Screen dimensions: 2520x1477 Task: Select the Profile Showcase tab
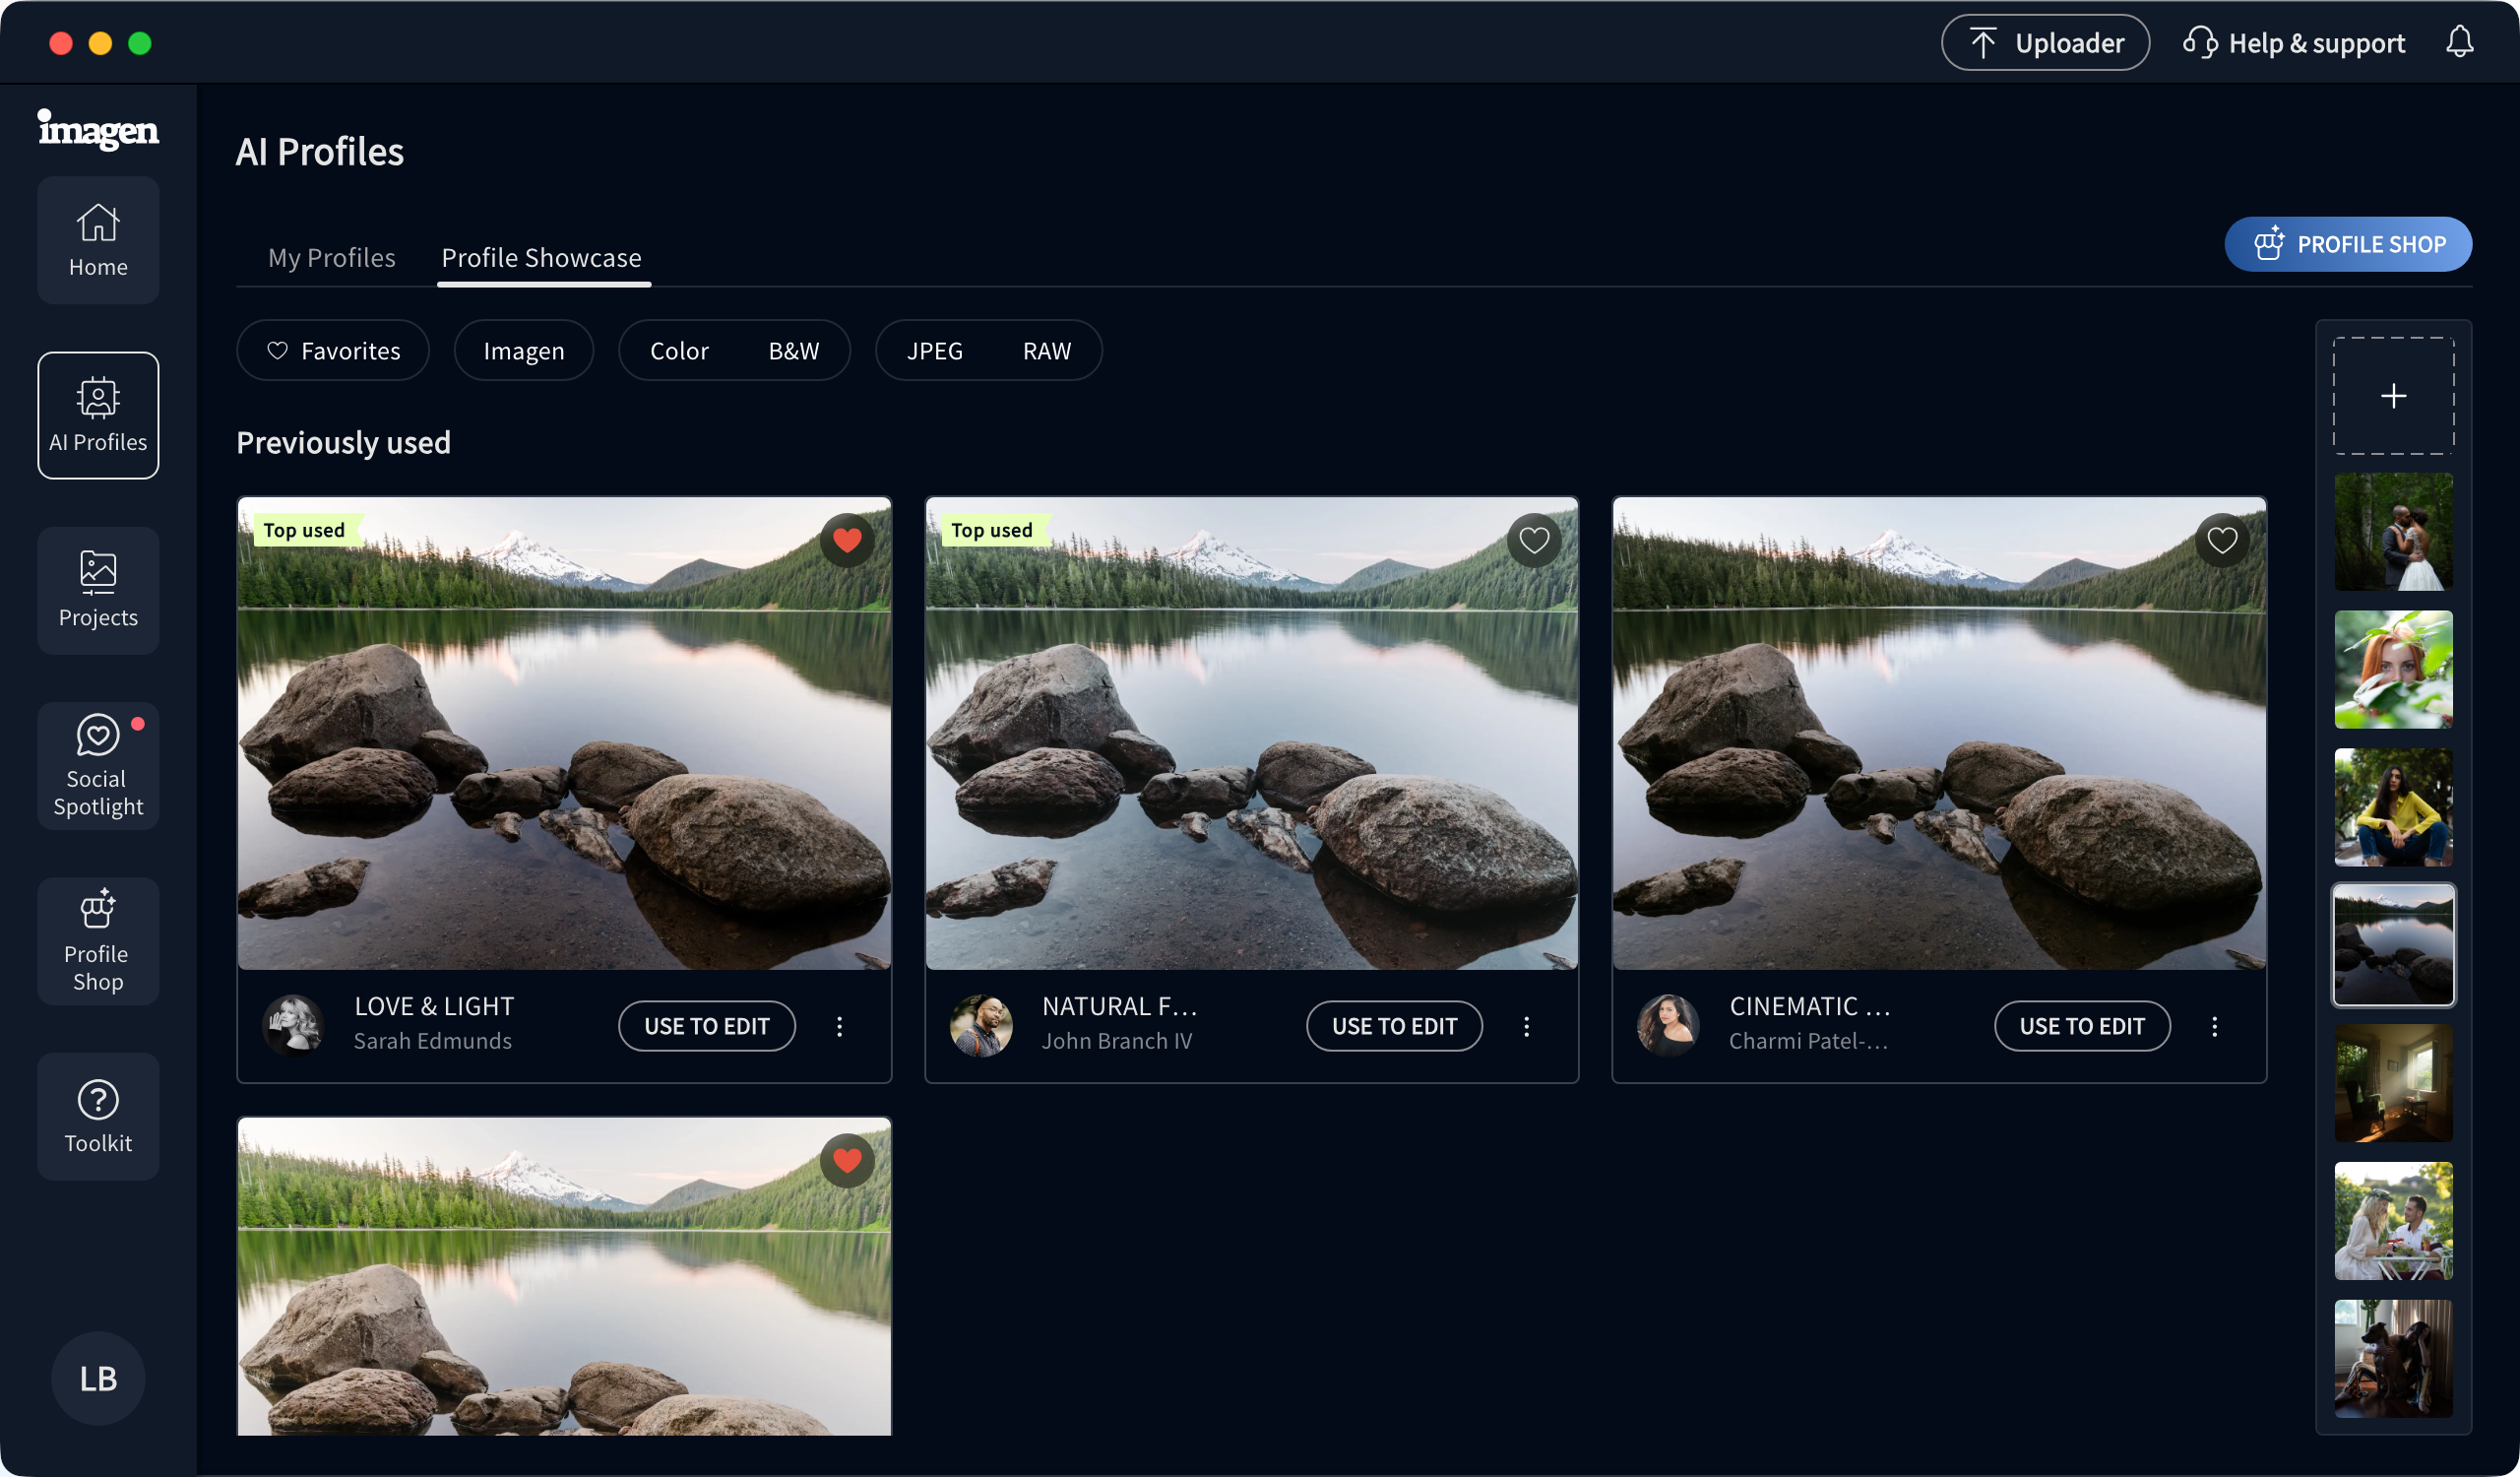[x=541, y=257]
